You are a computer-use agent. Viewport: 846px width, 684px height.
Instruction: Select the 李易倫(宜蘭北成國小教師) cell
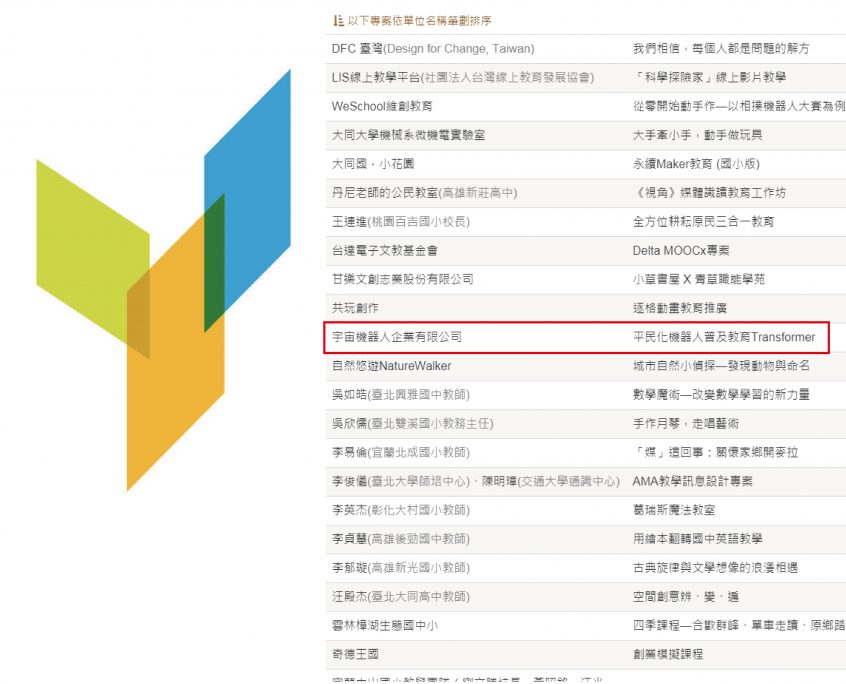click(x=400, y=453)
